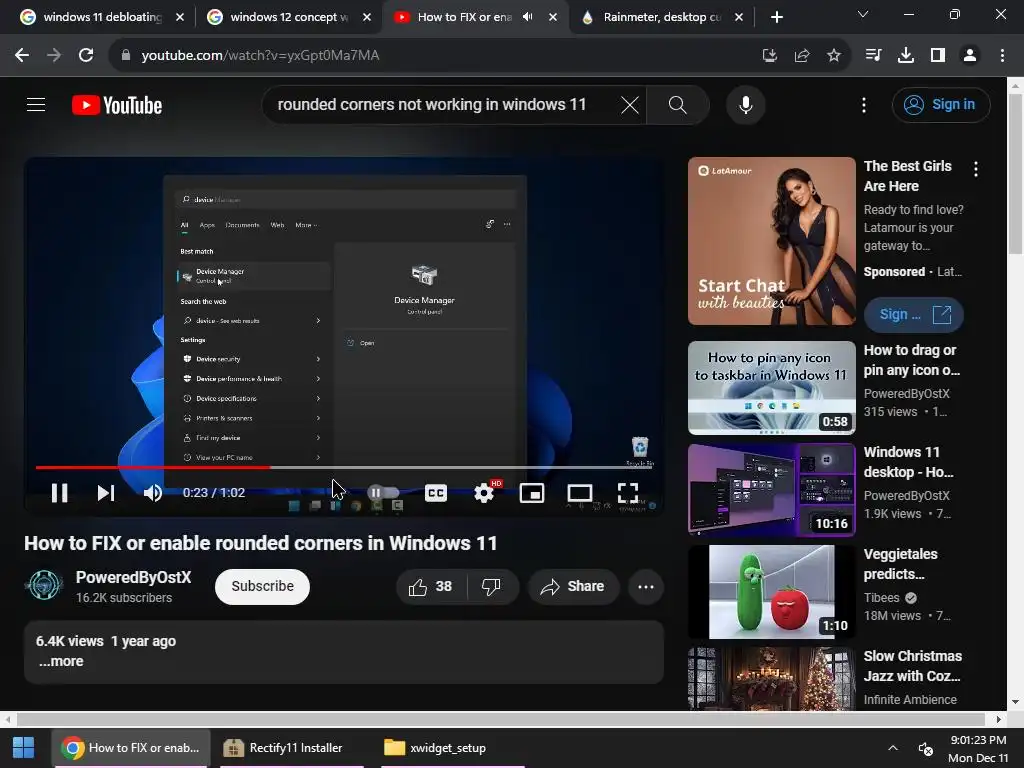Viewport: 1024px width, 768px height.
Task: Toggle autoplay switch in player
Action: [383, 492]
